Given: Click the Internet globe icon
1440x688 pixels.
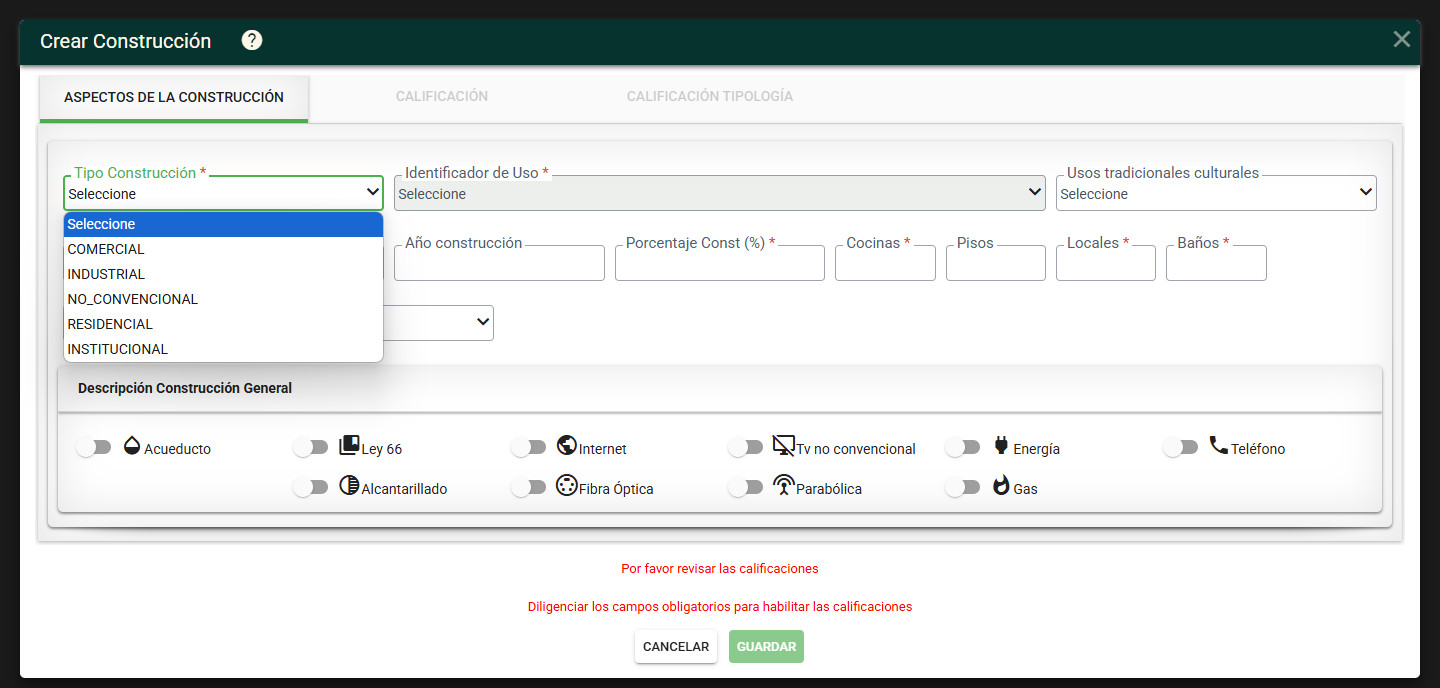Looking at the screenshot, I should [x=567, y=446].
